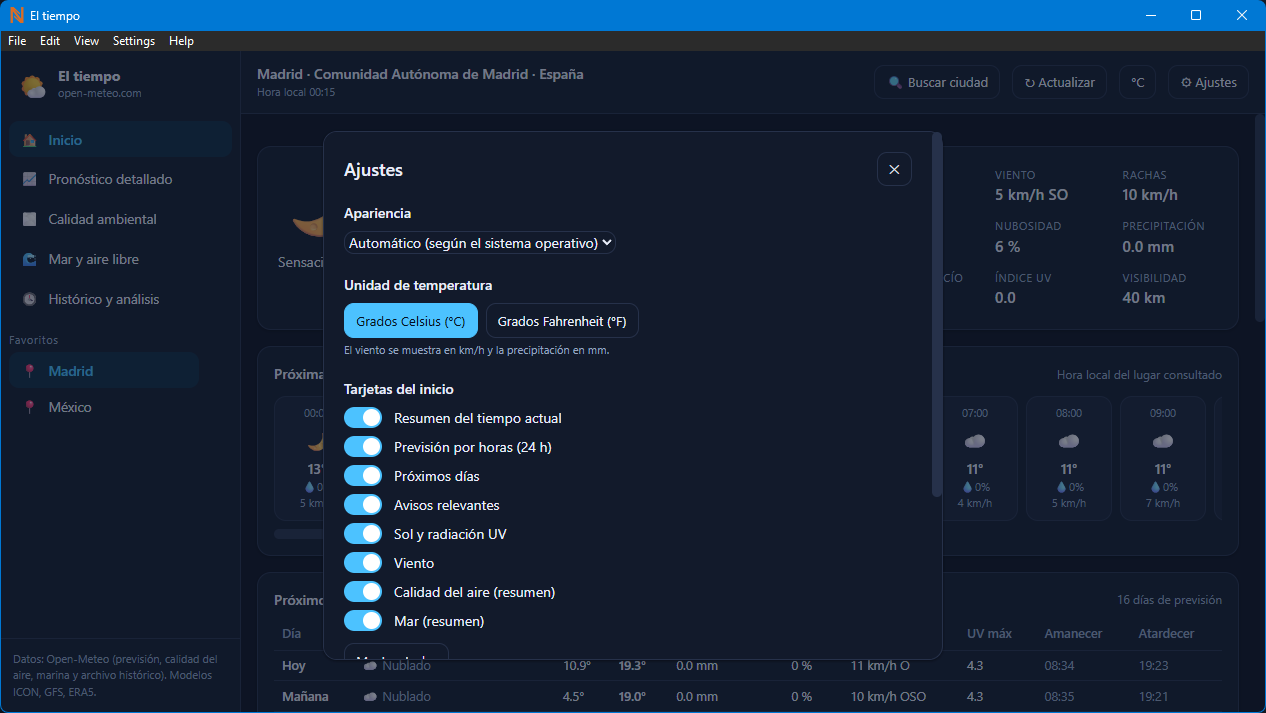Disable Calidad del aire (resumen) switch

[x=363, y=591]
